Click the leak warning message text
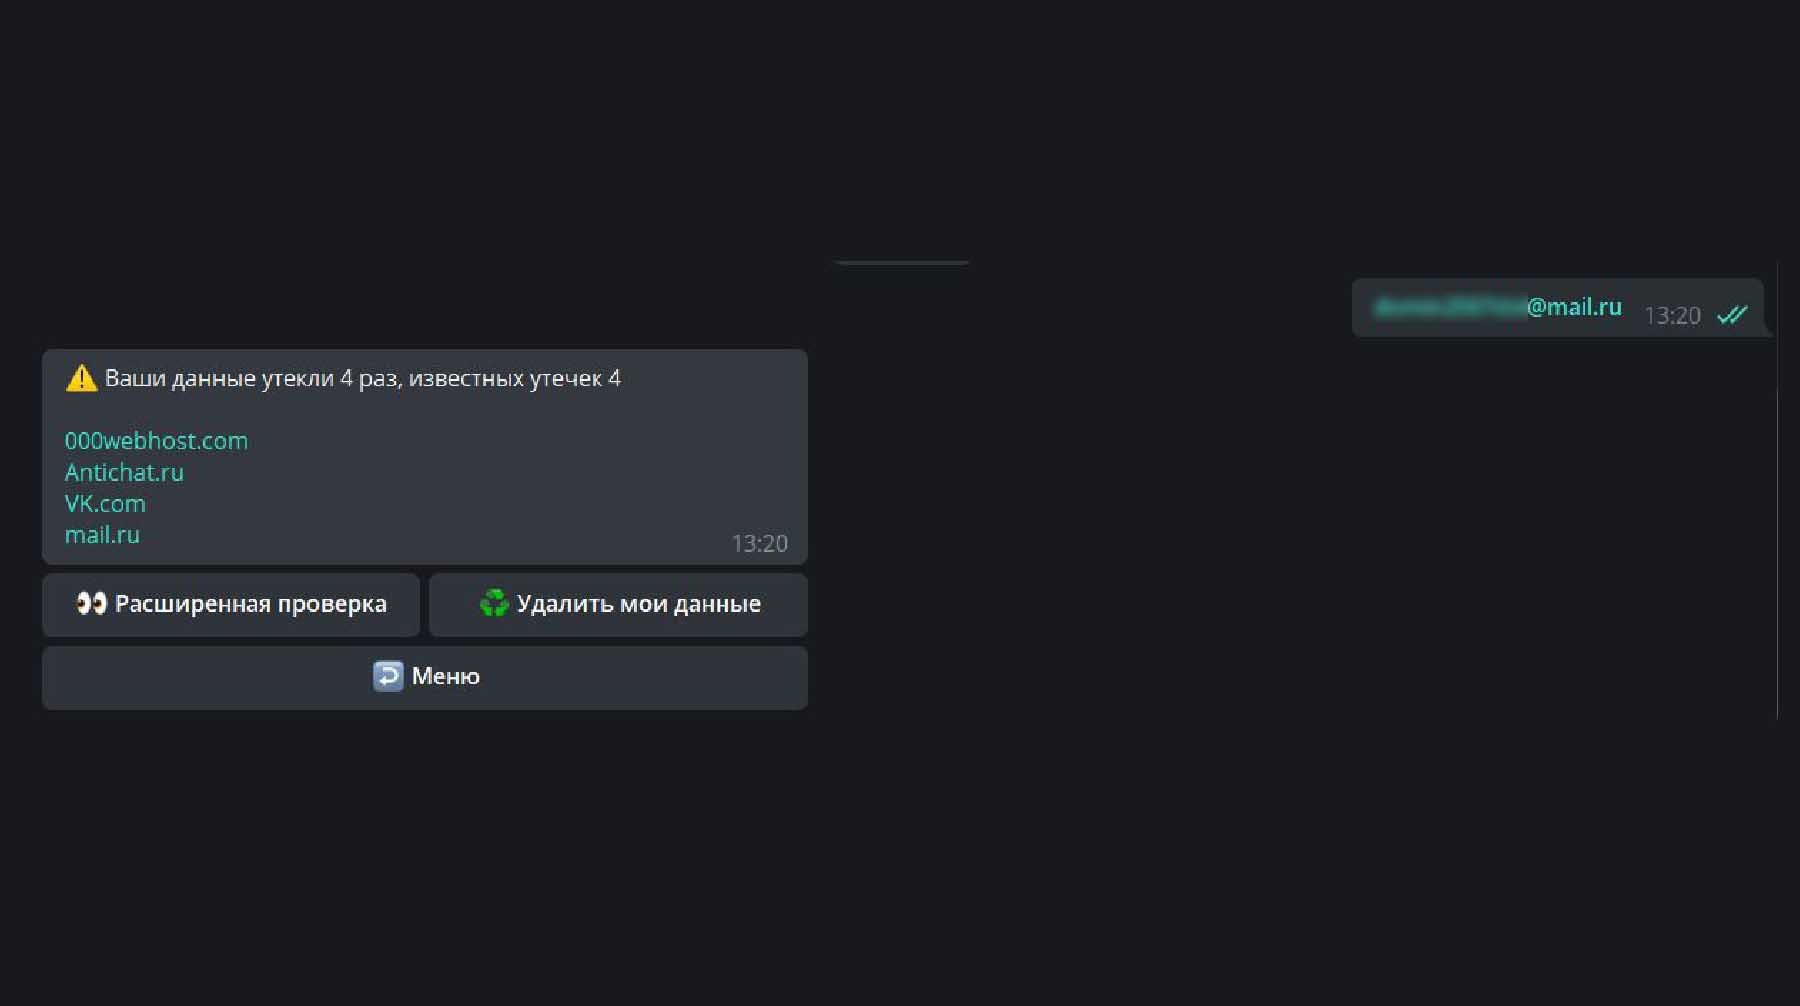The height and width of the screenshot is (1006, 1800). (362, 378)
